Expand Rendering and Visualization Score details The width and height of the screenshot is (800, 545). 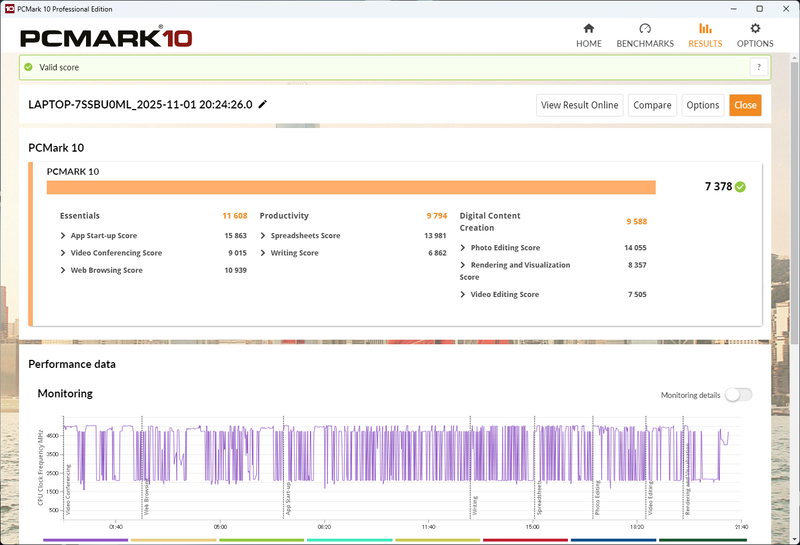point(463,265)
